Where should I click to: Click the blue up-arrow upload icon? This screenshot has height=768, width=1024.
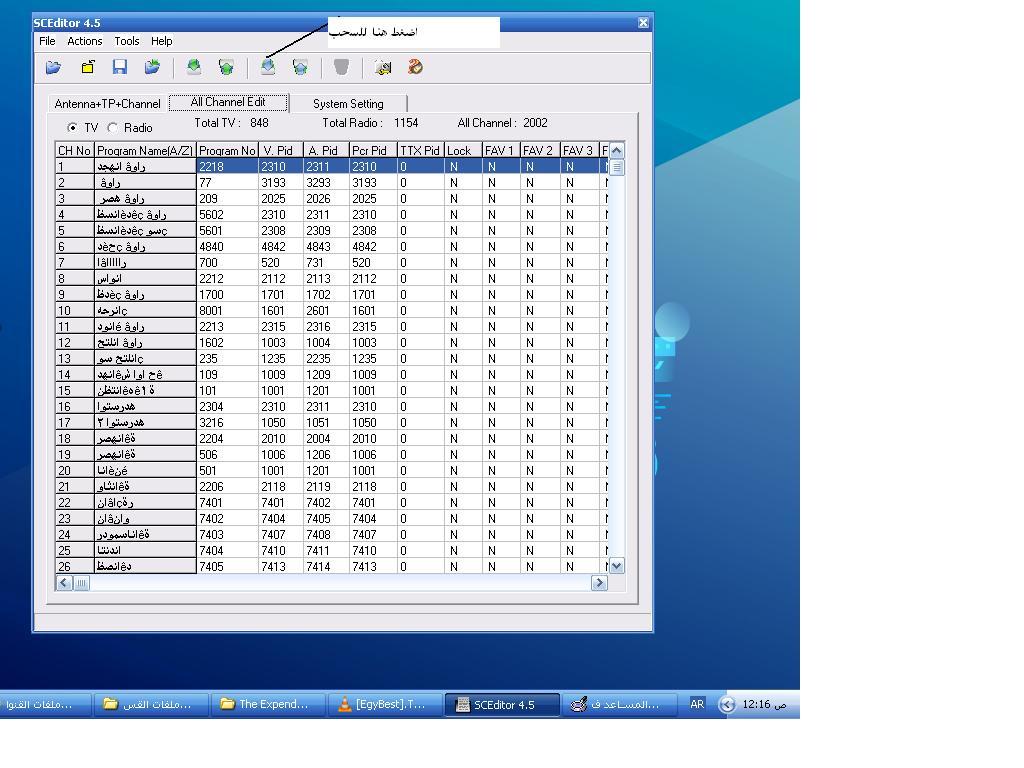point(300,67)
